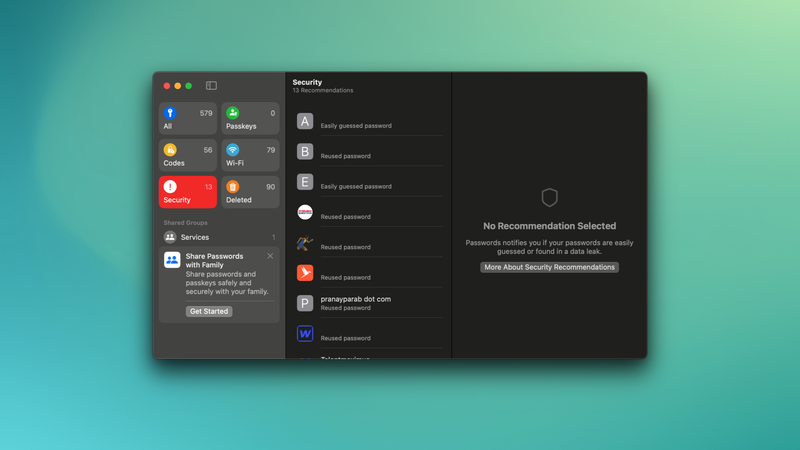Select the red Security category
Image resolution: width=800 pixels, height=450 pixels.
pos(188,192)
